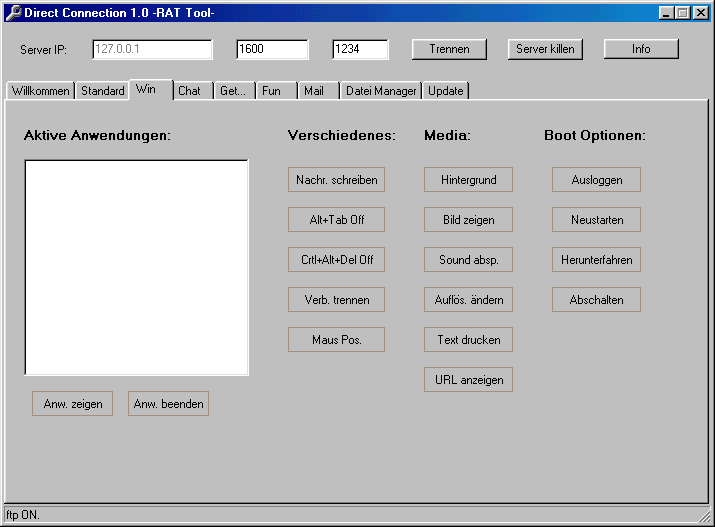Click the Trennen button
Screen dimensions: 715x527
click(448, 49)
